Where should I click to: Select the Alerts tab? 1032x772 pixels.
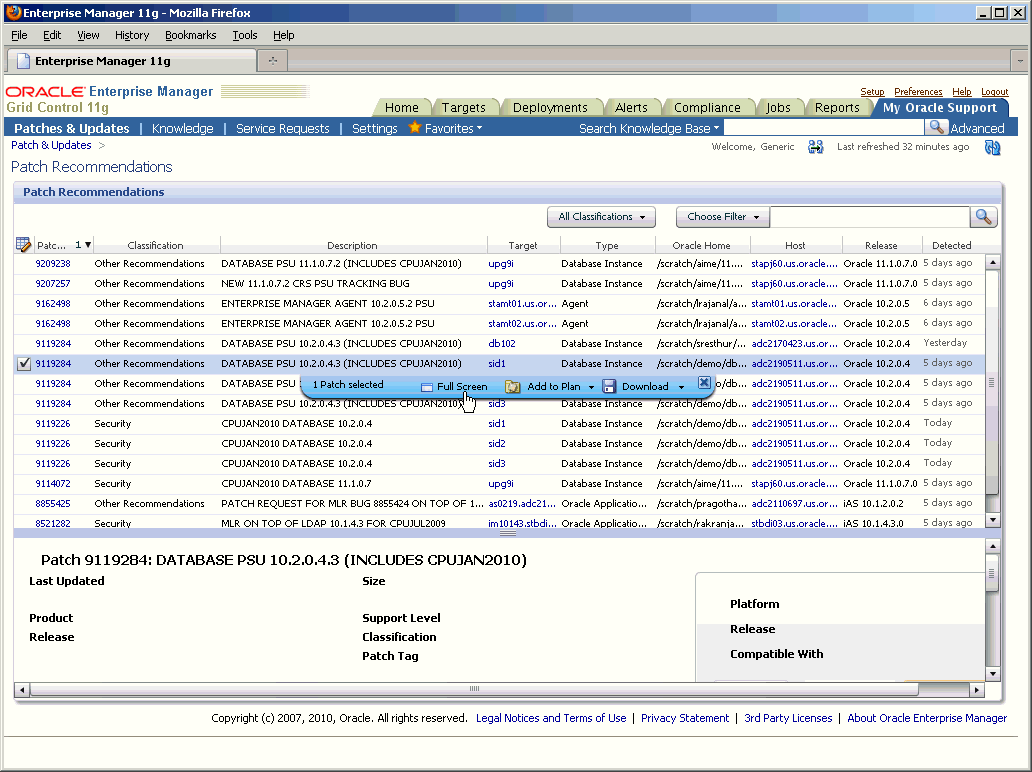pyautogui.click(x=631, y=107)
